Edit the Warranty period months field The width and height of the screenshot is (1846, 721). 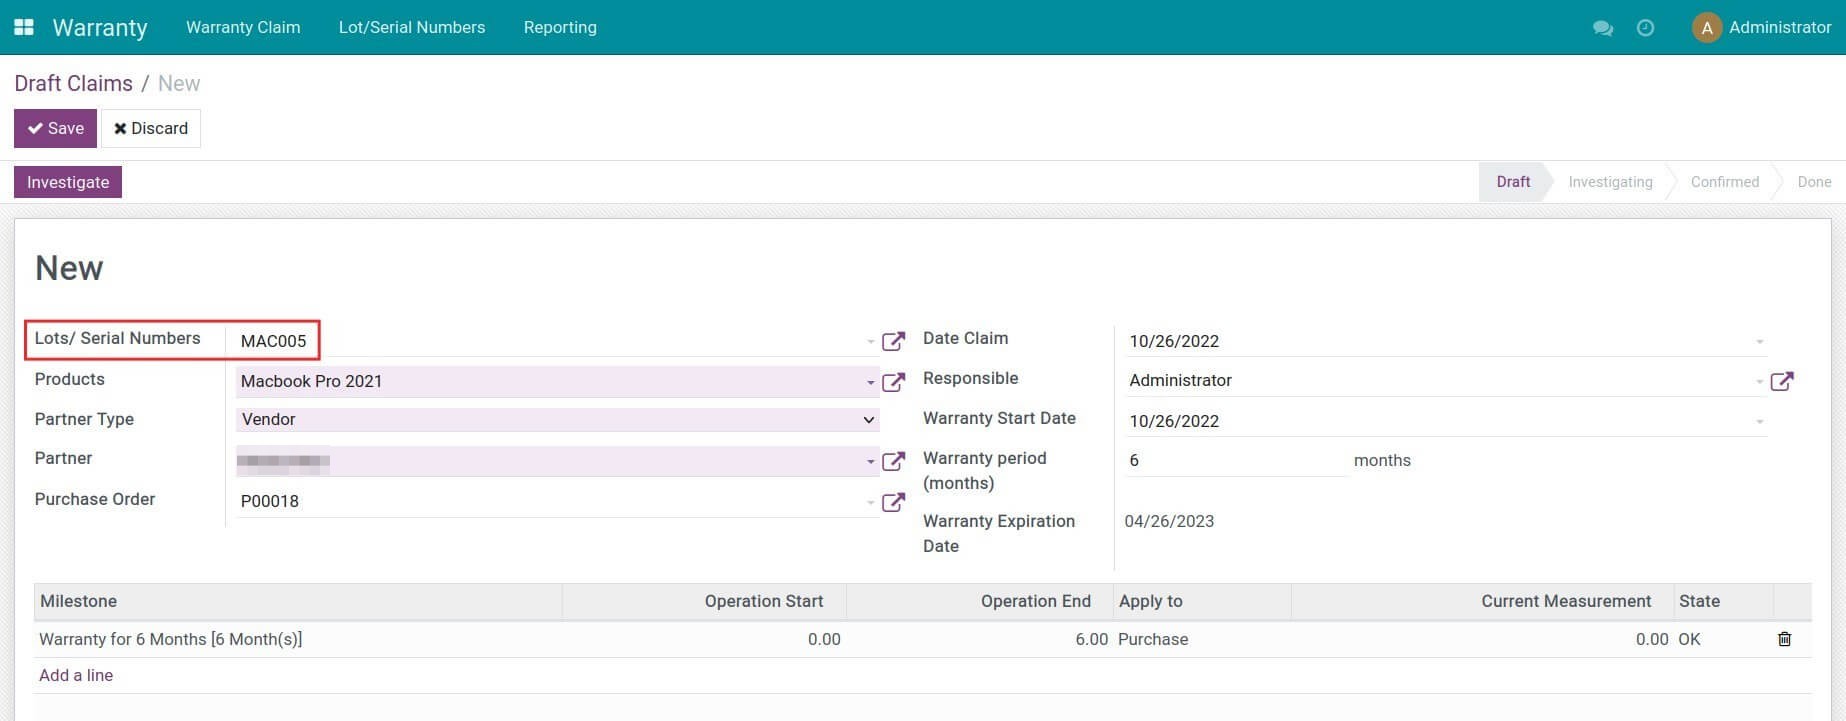tap(1235, 460)
